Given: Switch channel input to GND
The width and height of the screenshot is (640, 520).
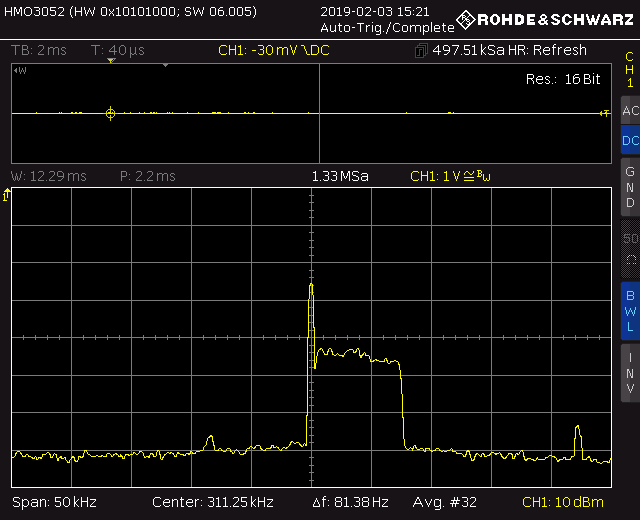Looking at the screenshot, I should point(629,187).
